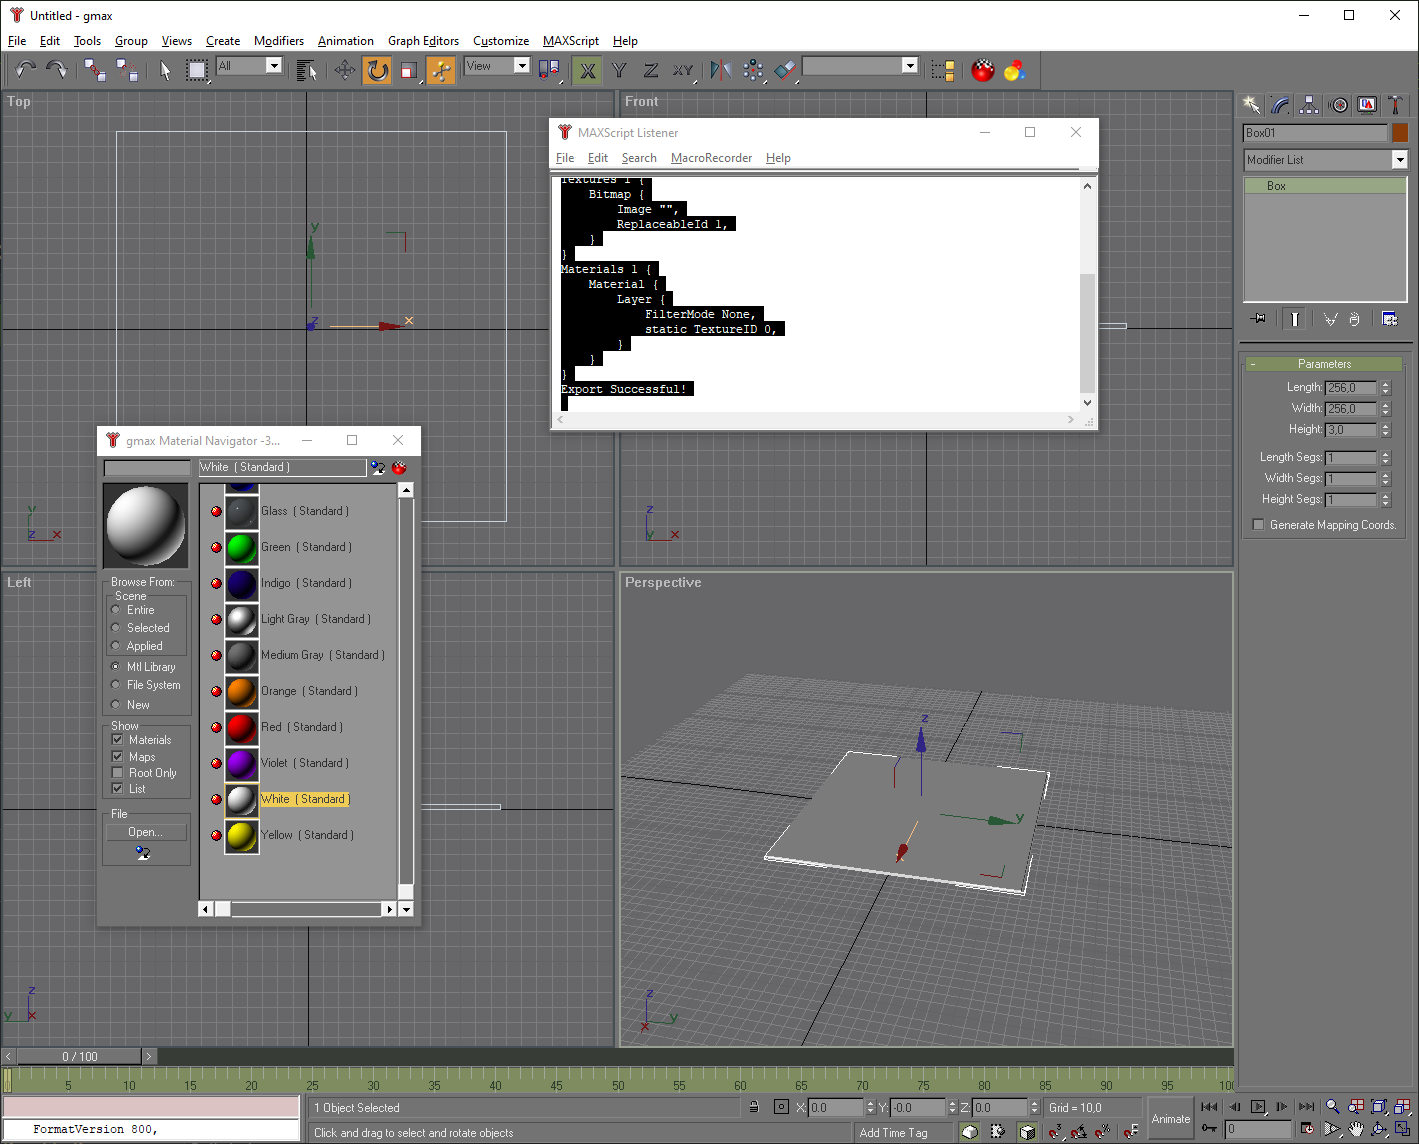Jump to the animation start frame
Image resolution: width=1419 pixels, height=1144 pixels.
1209,1107
